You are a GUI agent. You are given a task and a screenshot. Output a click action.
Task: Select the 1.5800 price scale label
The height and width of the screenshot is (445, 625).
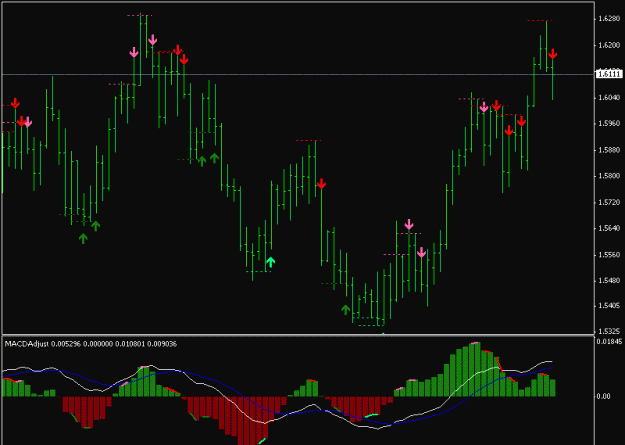click(607, 176)
